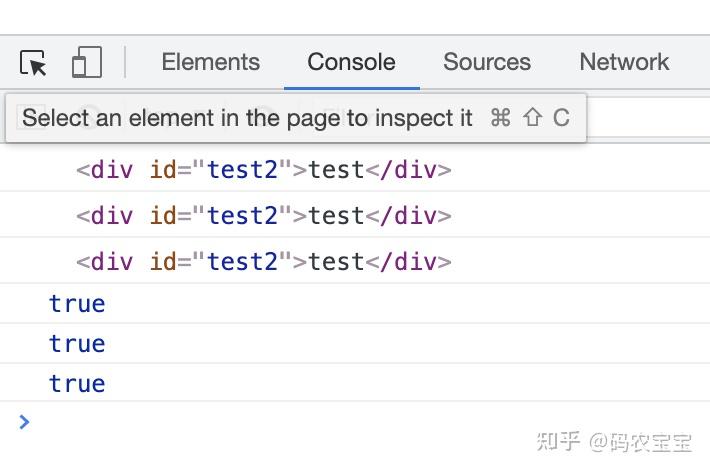This screenshot has width=710, height=472.
Task: Open the Sources tab
Action: click(487, 62)
